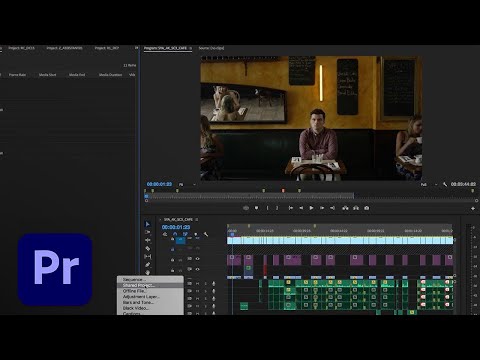Image resolution: width=480 pixels, height=360 pixels.
Task: Select the Razor tool
Action: coord(148,249)
